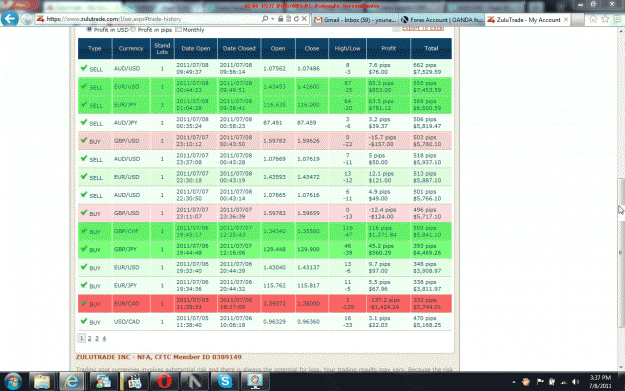The width and height of the screenshot is (625, 391).
Task: Click the green check on the BUY GBP/CHF row
Action: [84, 231]
